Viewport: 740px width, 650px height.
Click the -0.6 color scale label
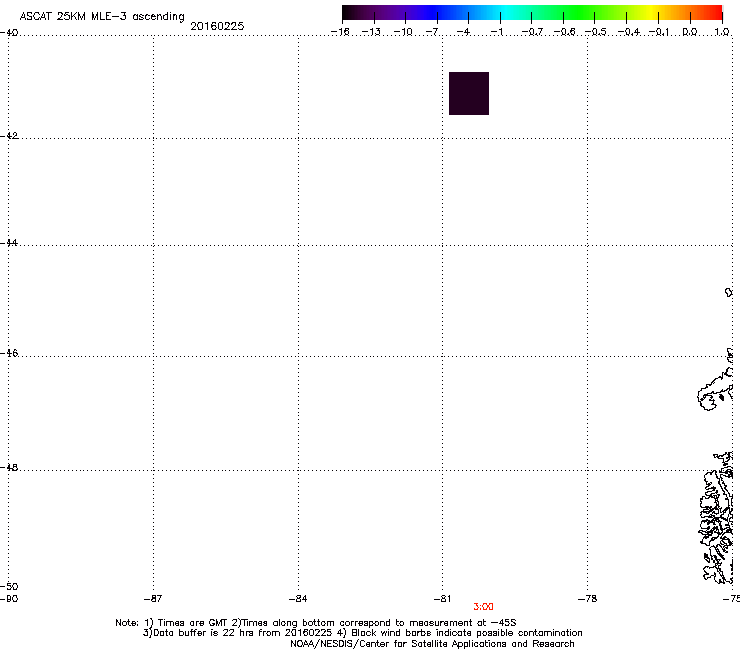pyautogui.click(x=564, y=32)
